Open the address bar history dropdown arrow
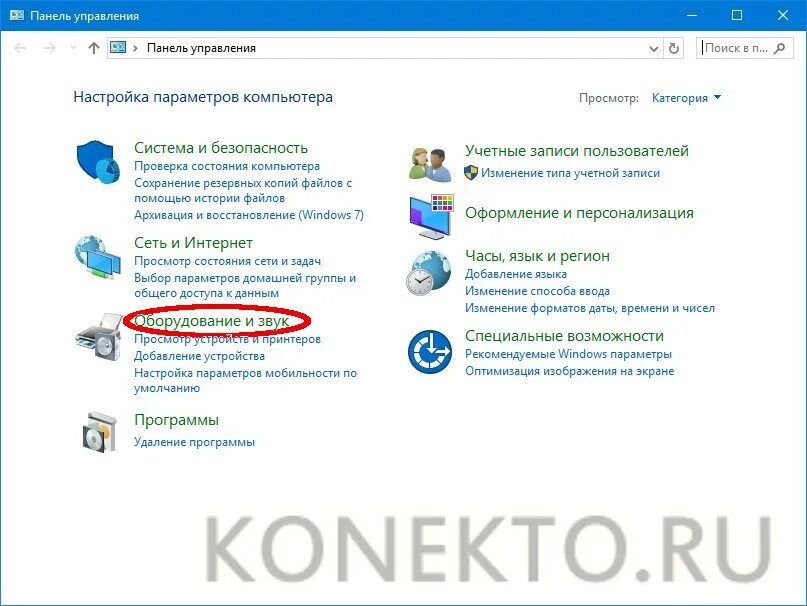The height and width of the screenshot is (606, 807). [654, 48]
